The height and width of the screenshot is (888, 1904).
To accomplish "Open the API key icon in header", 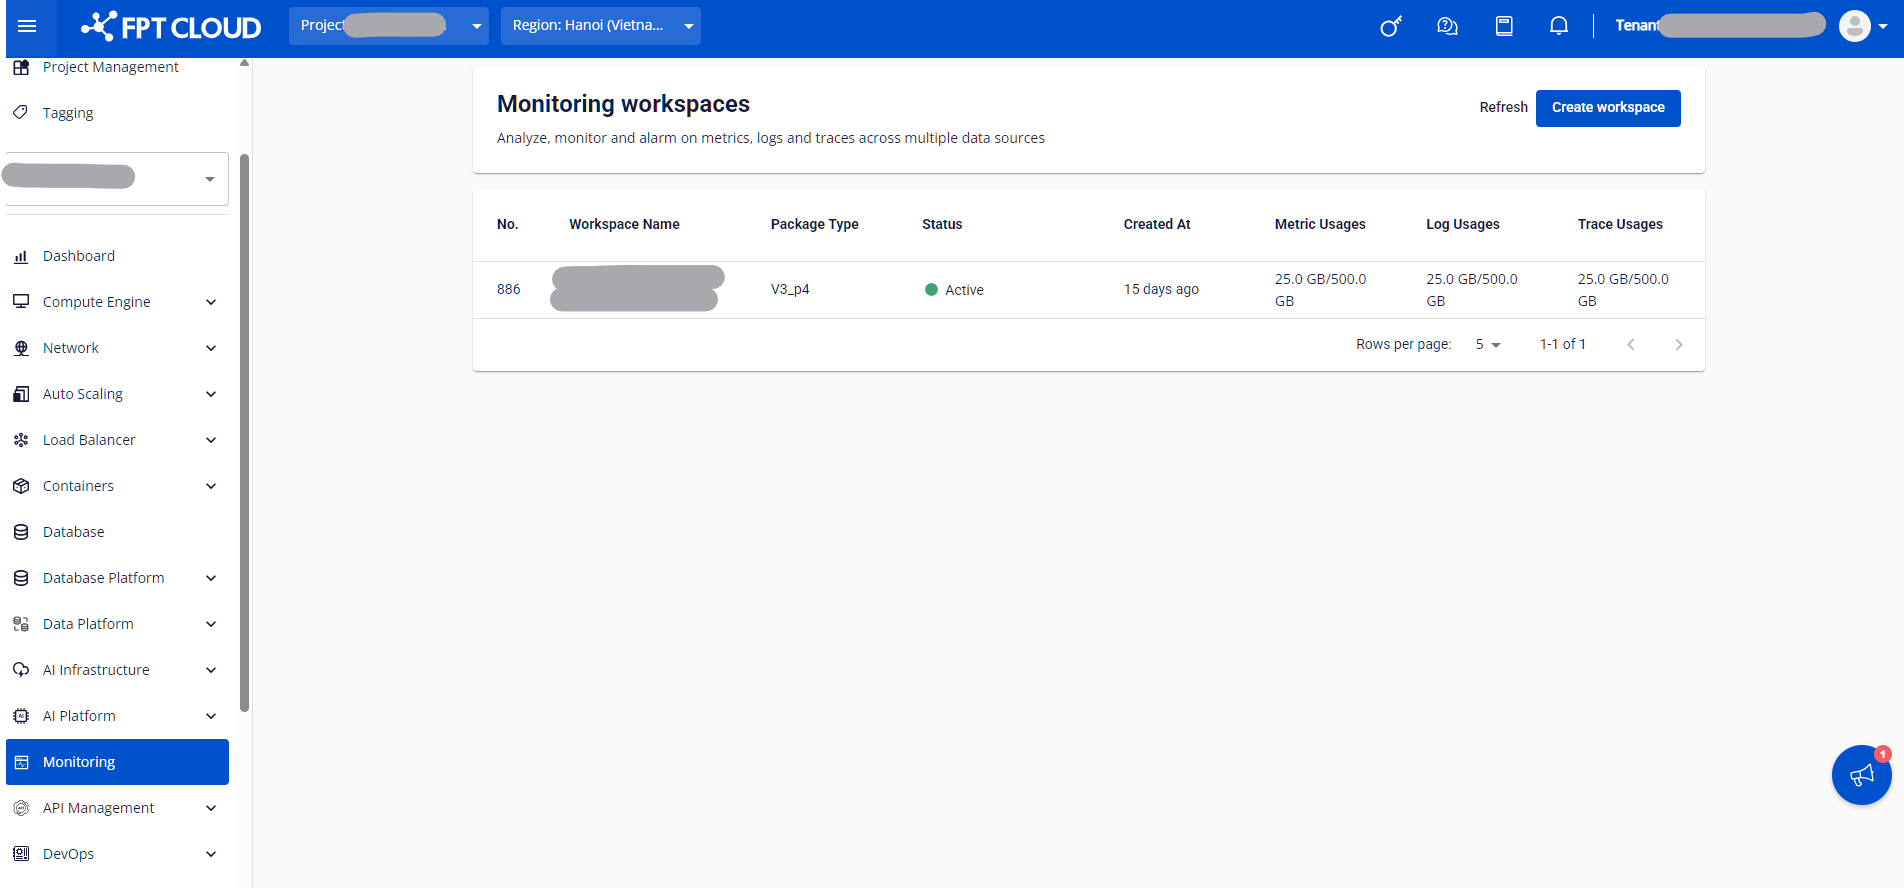I will tap(1391, 26).
